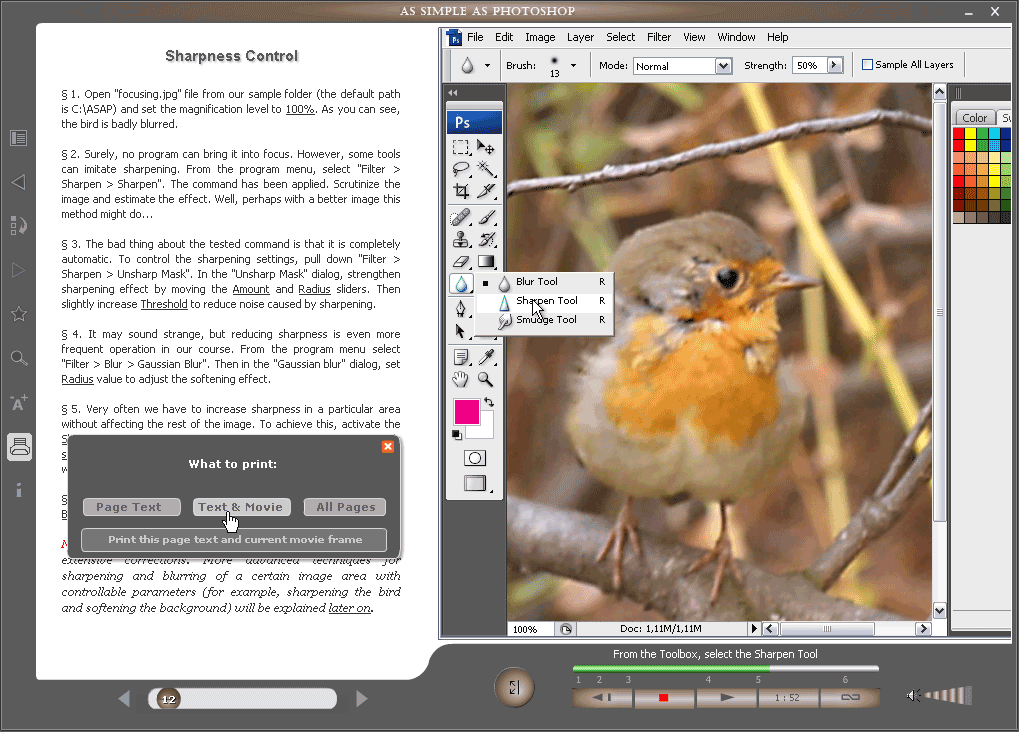1019x732 pixels.
Task: Select the Hand tool
Action: click(x=461, y=379)
